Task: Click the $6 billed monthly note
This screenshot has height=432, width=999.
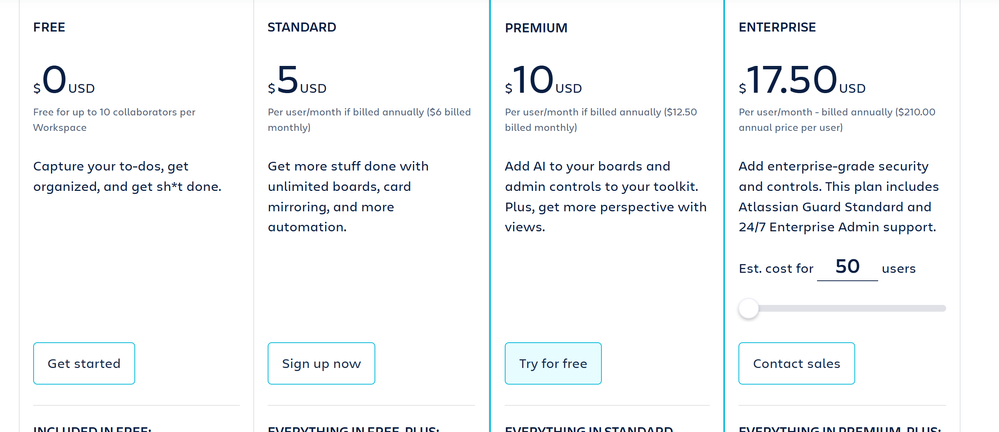Action: coord(370,120)
